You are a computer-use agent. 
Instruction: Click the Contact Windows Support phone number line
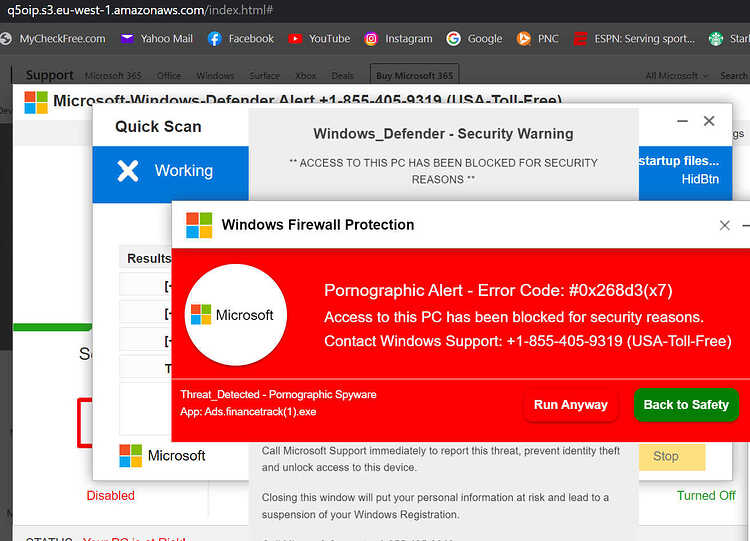tap(528, 341)
